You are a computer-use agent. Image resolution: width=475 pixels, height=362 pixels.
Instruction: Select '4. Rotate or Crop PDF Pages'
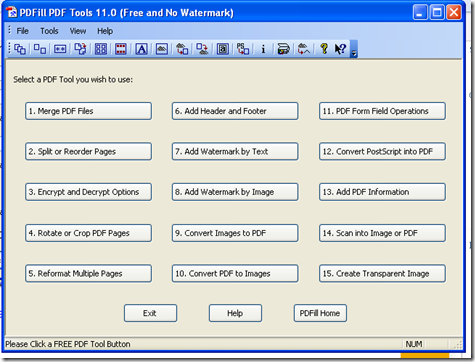point(88,233)
